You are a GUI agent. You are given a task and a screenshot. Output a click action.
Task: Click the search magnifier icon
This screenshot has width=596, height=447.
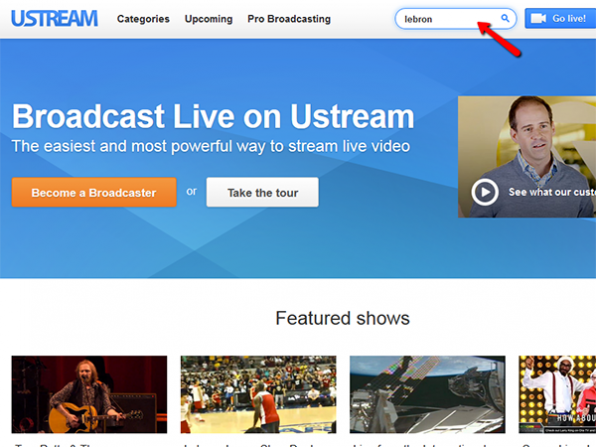[505, 18]
